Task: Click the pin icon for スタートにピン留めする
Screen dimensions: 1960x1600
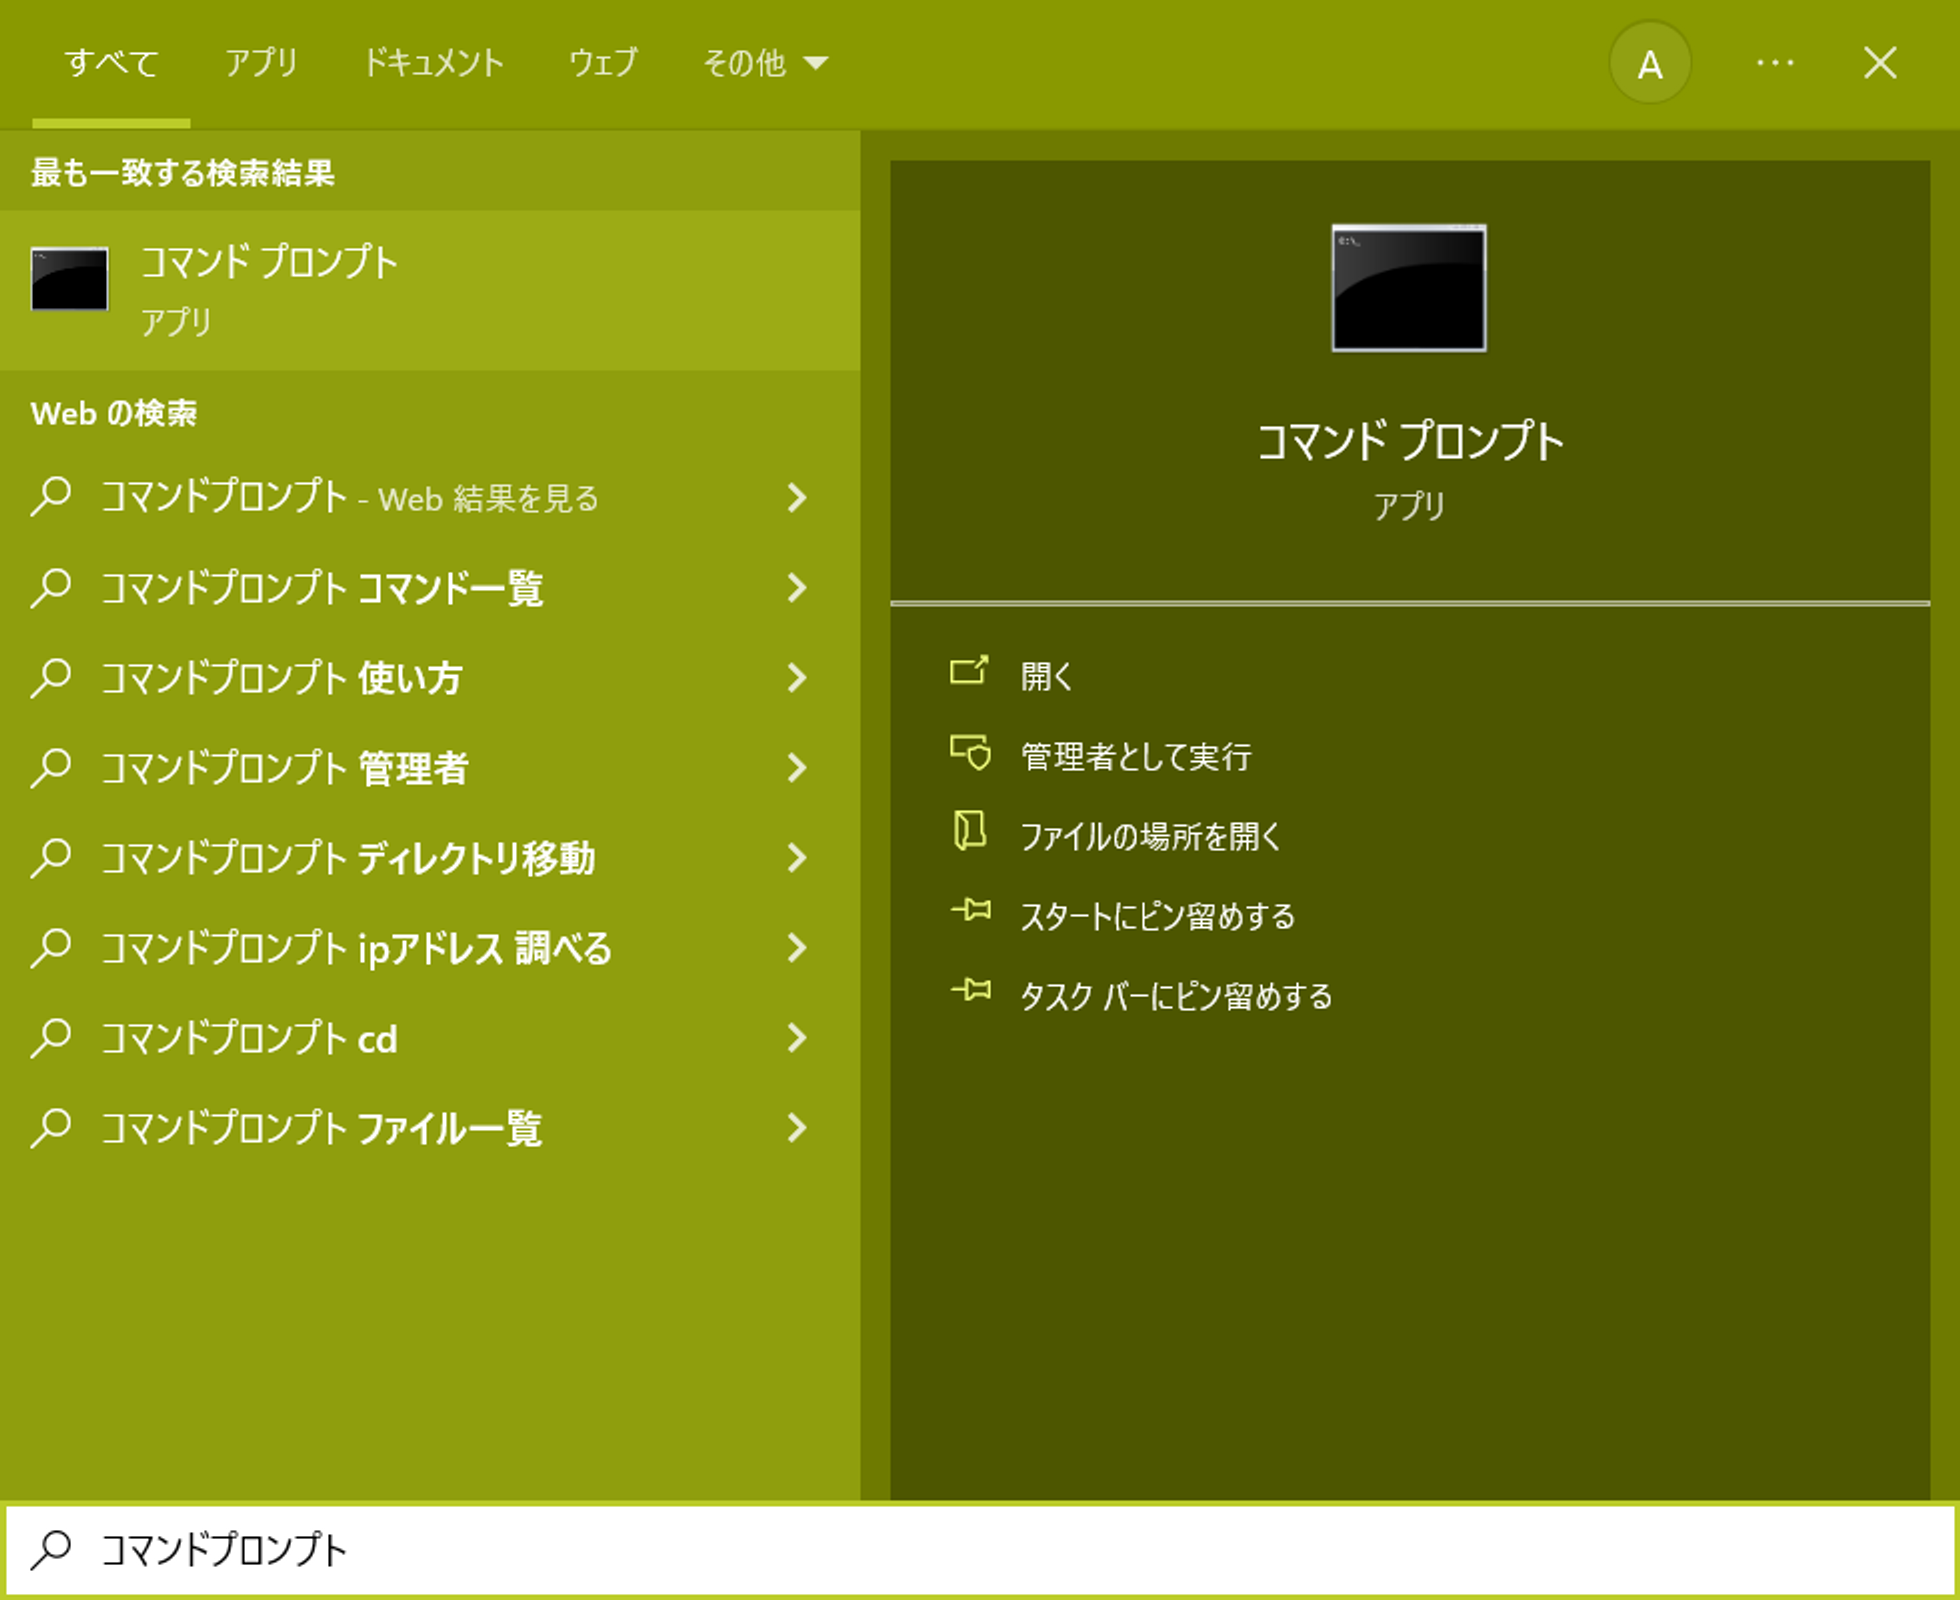Action: pyautogui.click(x=970, y=910)
